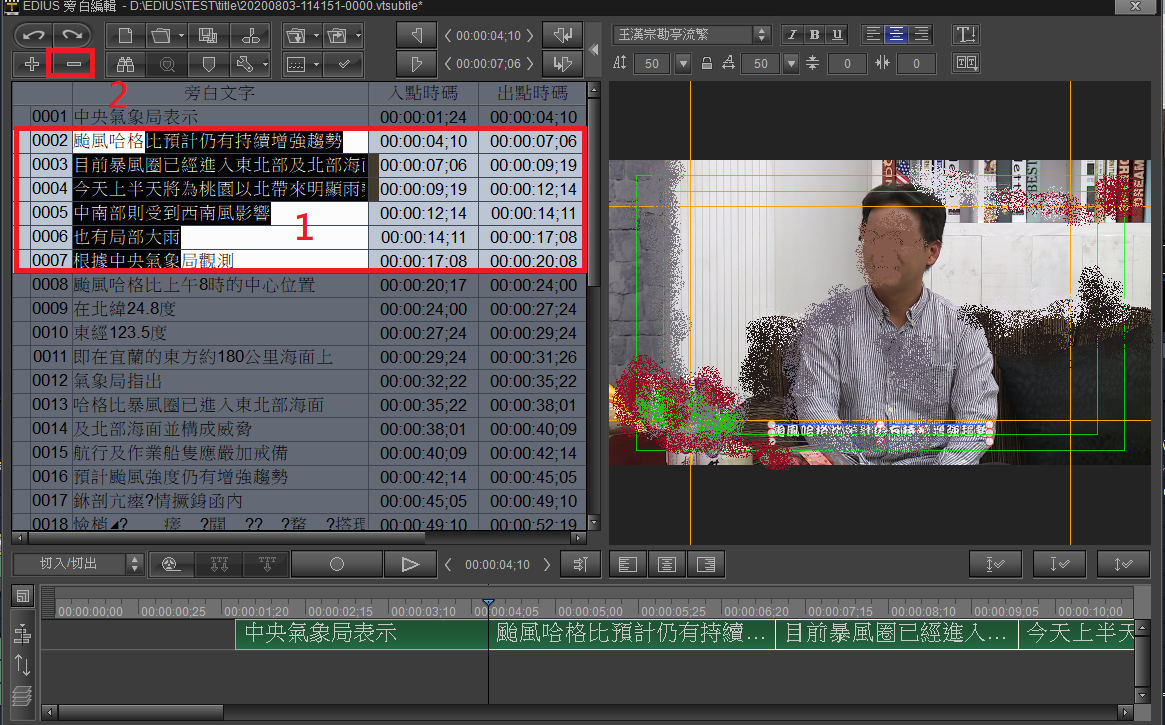Set right position alignment below preview

point(706,565)
